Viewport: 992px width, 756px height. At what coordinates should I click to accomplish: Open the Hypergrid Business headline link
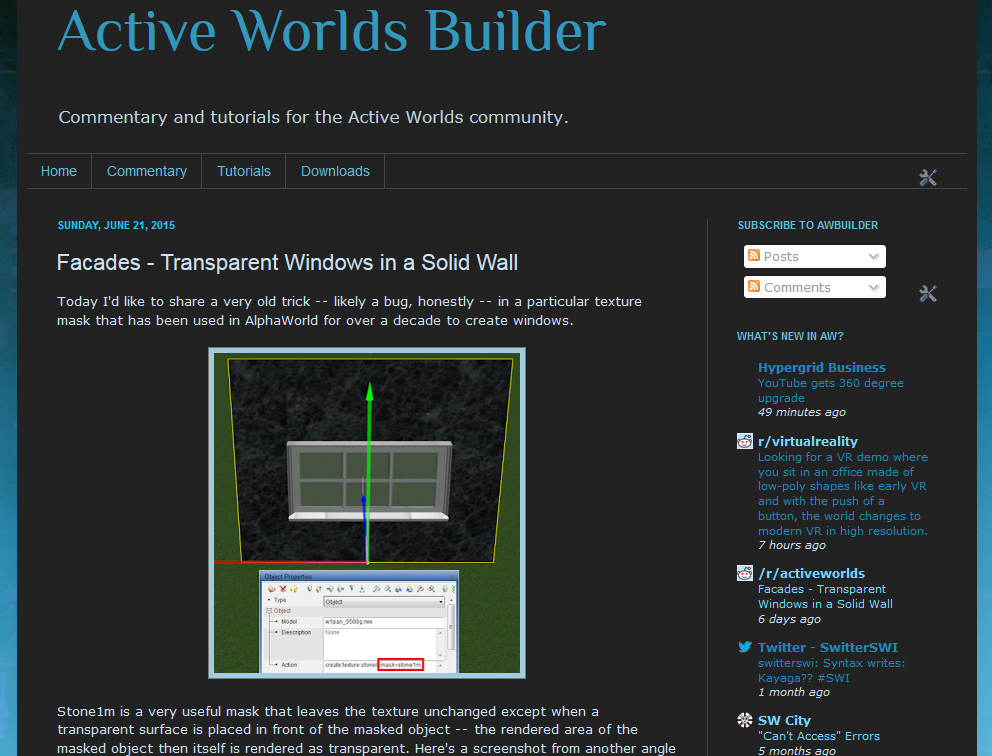[821, 367]
